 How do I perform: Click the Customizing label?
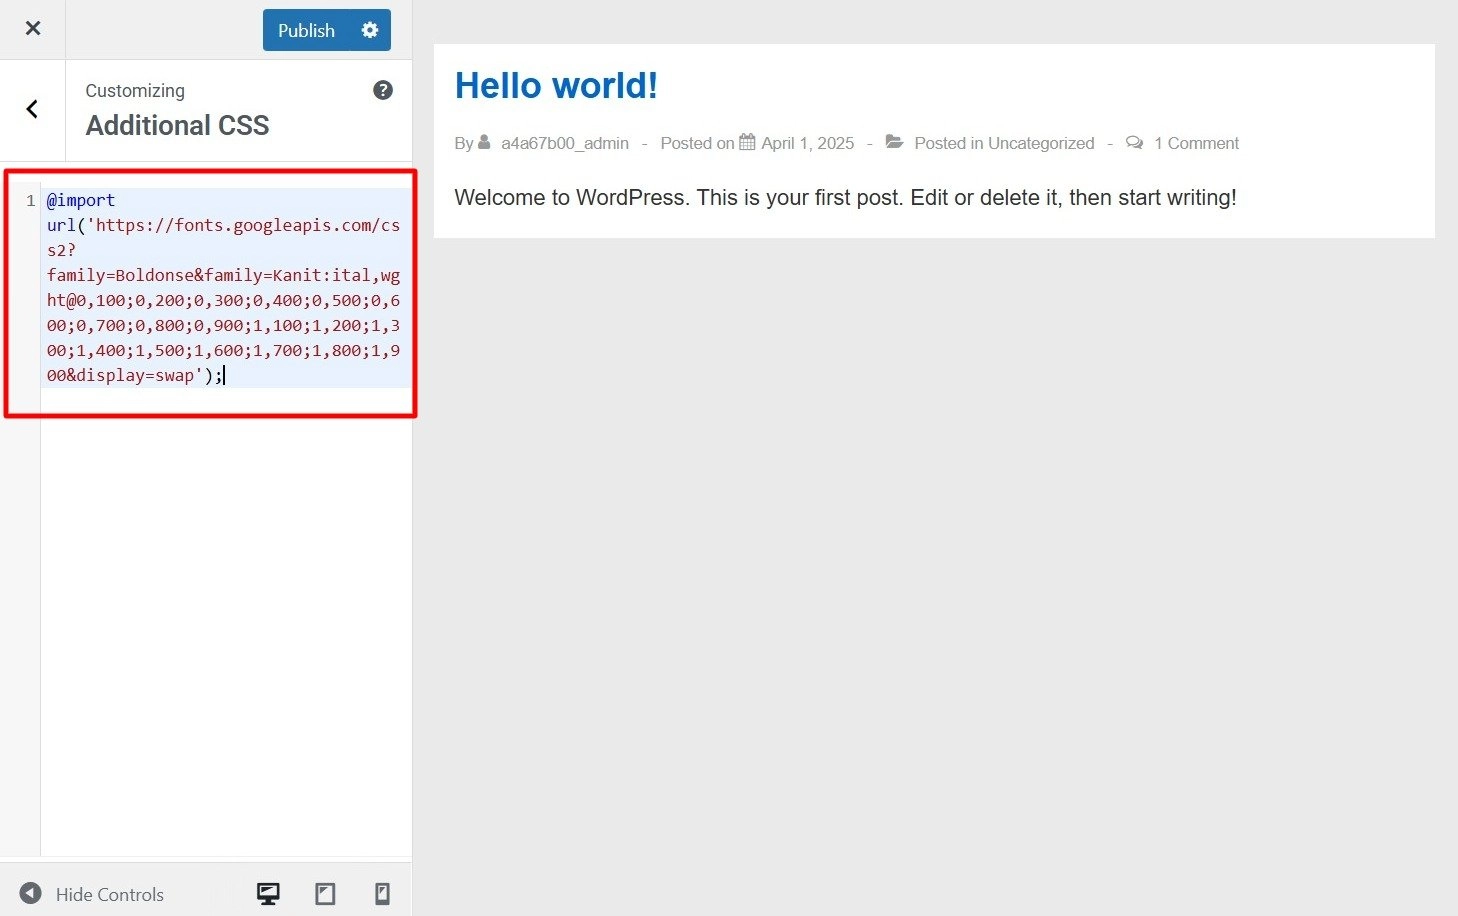coord(135,90)
